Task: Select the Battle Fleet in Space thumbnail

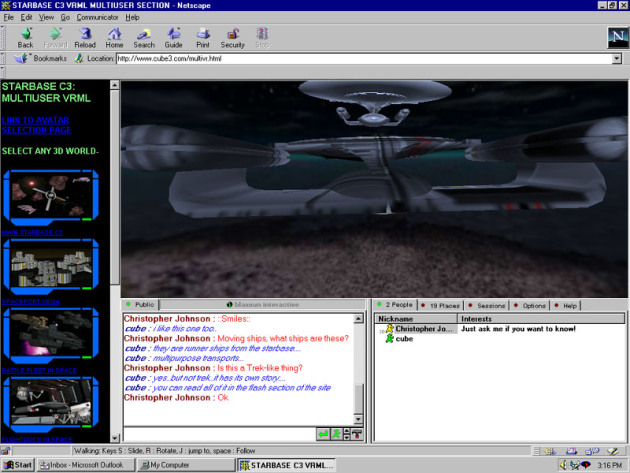Action: point(51,335)
